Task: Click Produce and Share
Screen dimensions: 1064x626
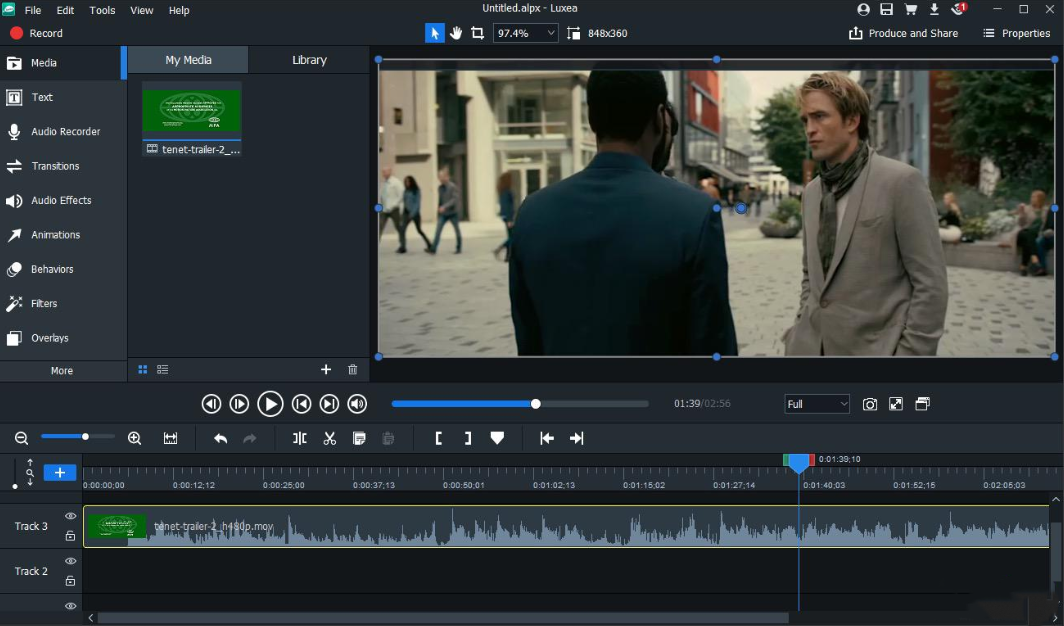Action: pos(903,33)
